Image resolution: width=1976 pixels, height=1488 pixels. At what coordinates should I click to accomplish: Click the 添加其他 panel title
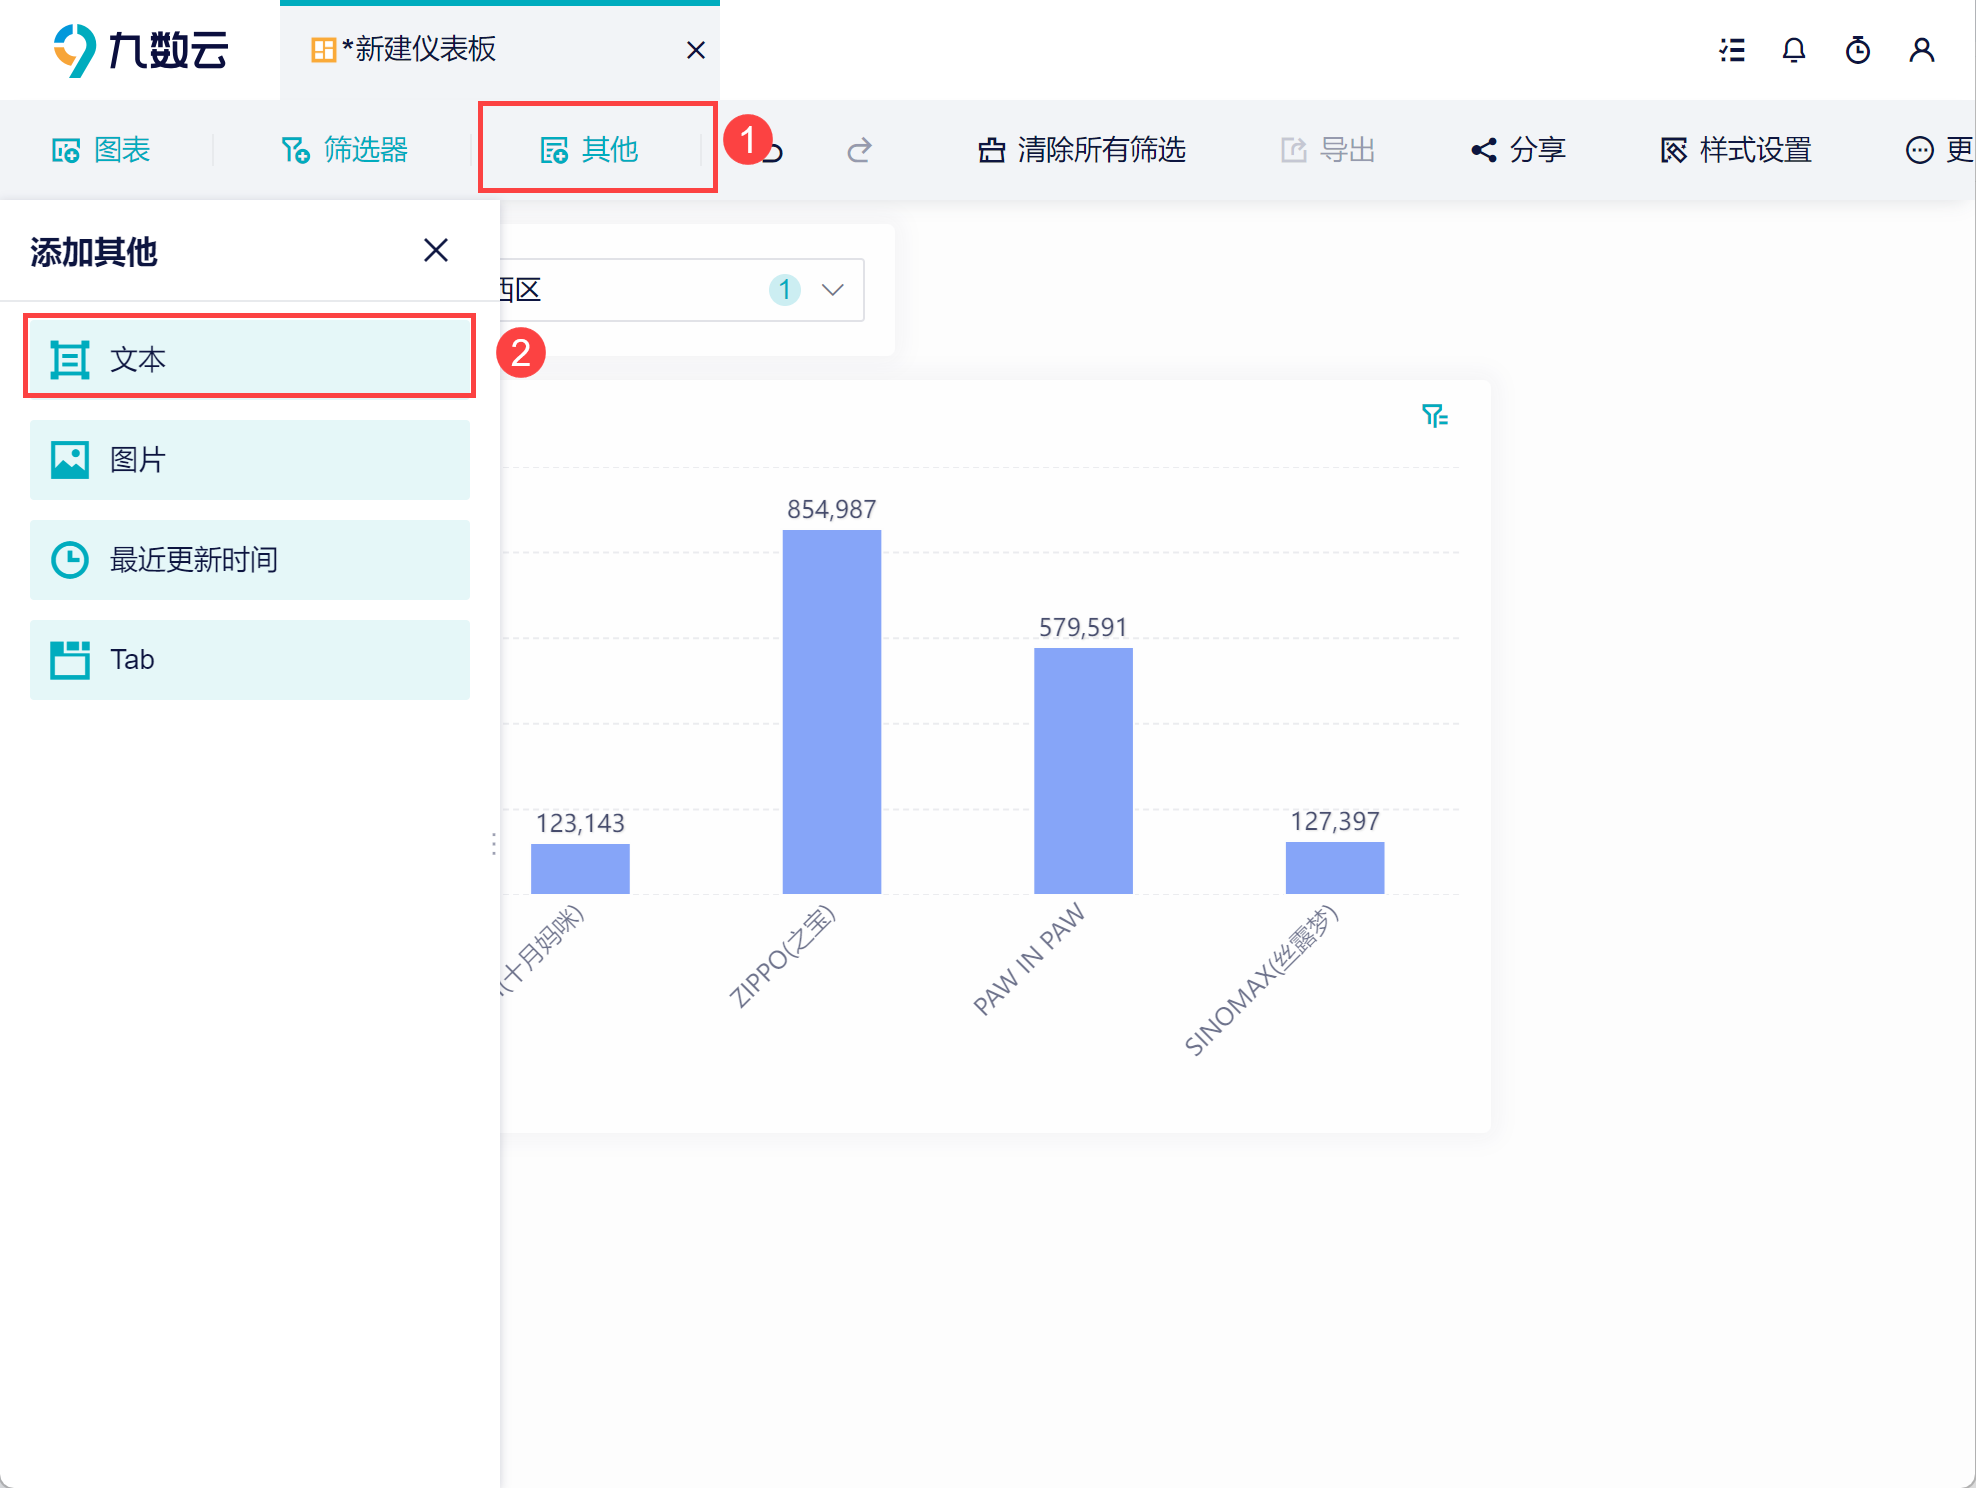[94, 252]
